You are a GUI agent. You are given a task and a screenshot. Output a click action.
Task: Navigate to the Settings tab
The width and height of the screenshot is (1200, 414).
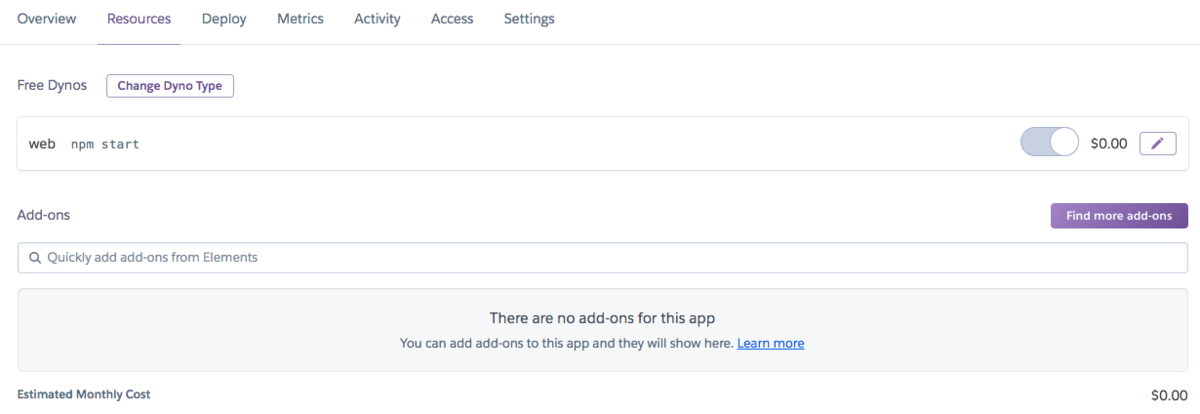pyautogui.click(x=529, y=19)
